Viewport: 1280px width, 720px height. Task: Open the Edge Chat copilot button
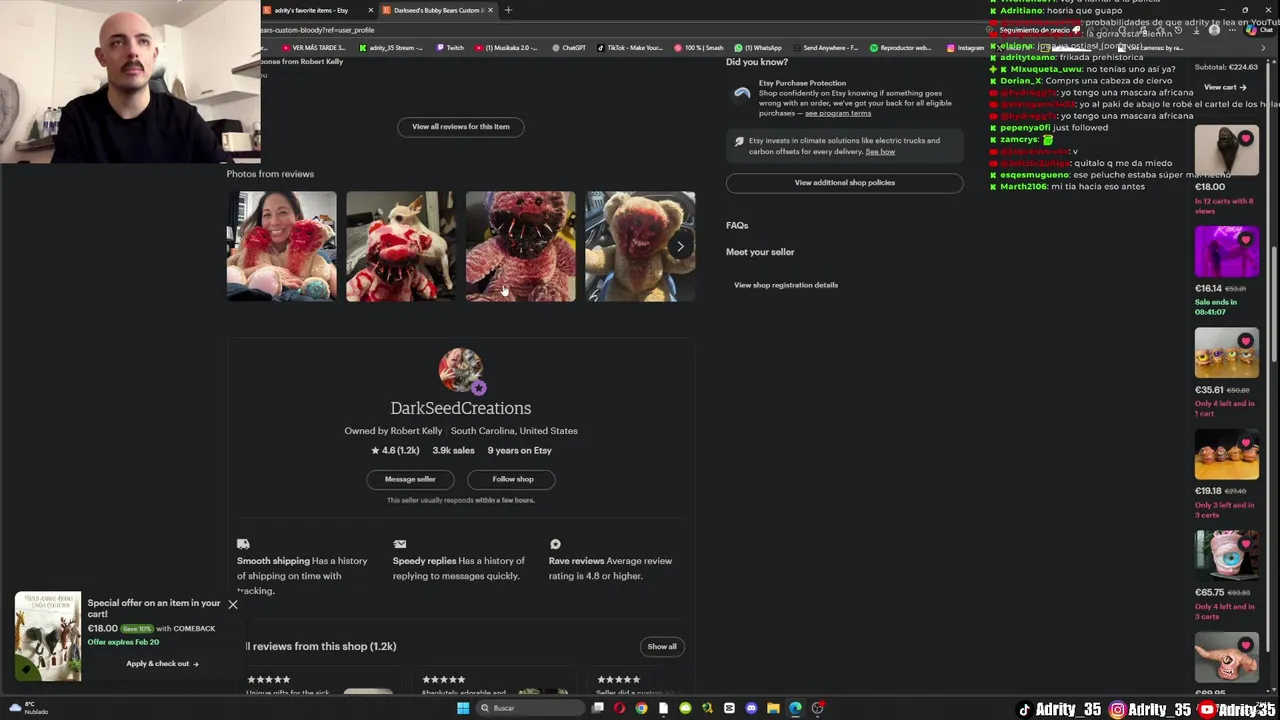click(x=1258, y=30)
